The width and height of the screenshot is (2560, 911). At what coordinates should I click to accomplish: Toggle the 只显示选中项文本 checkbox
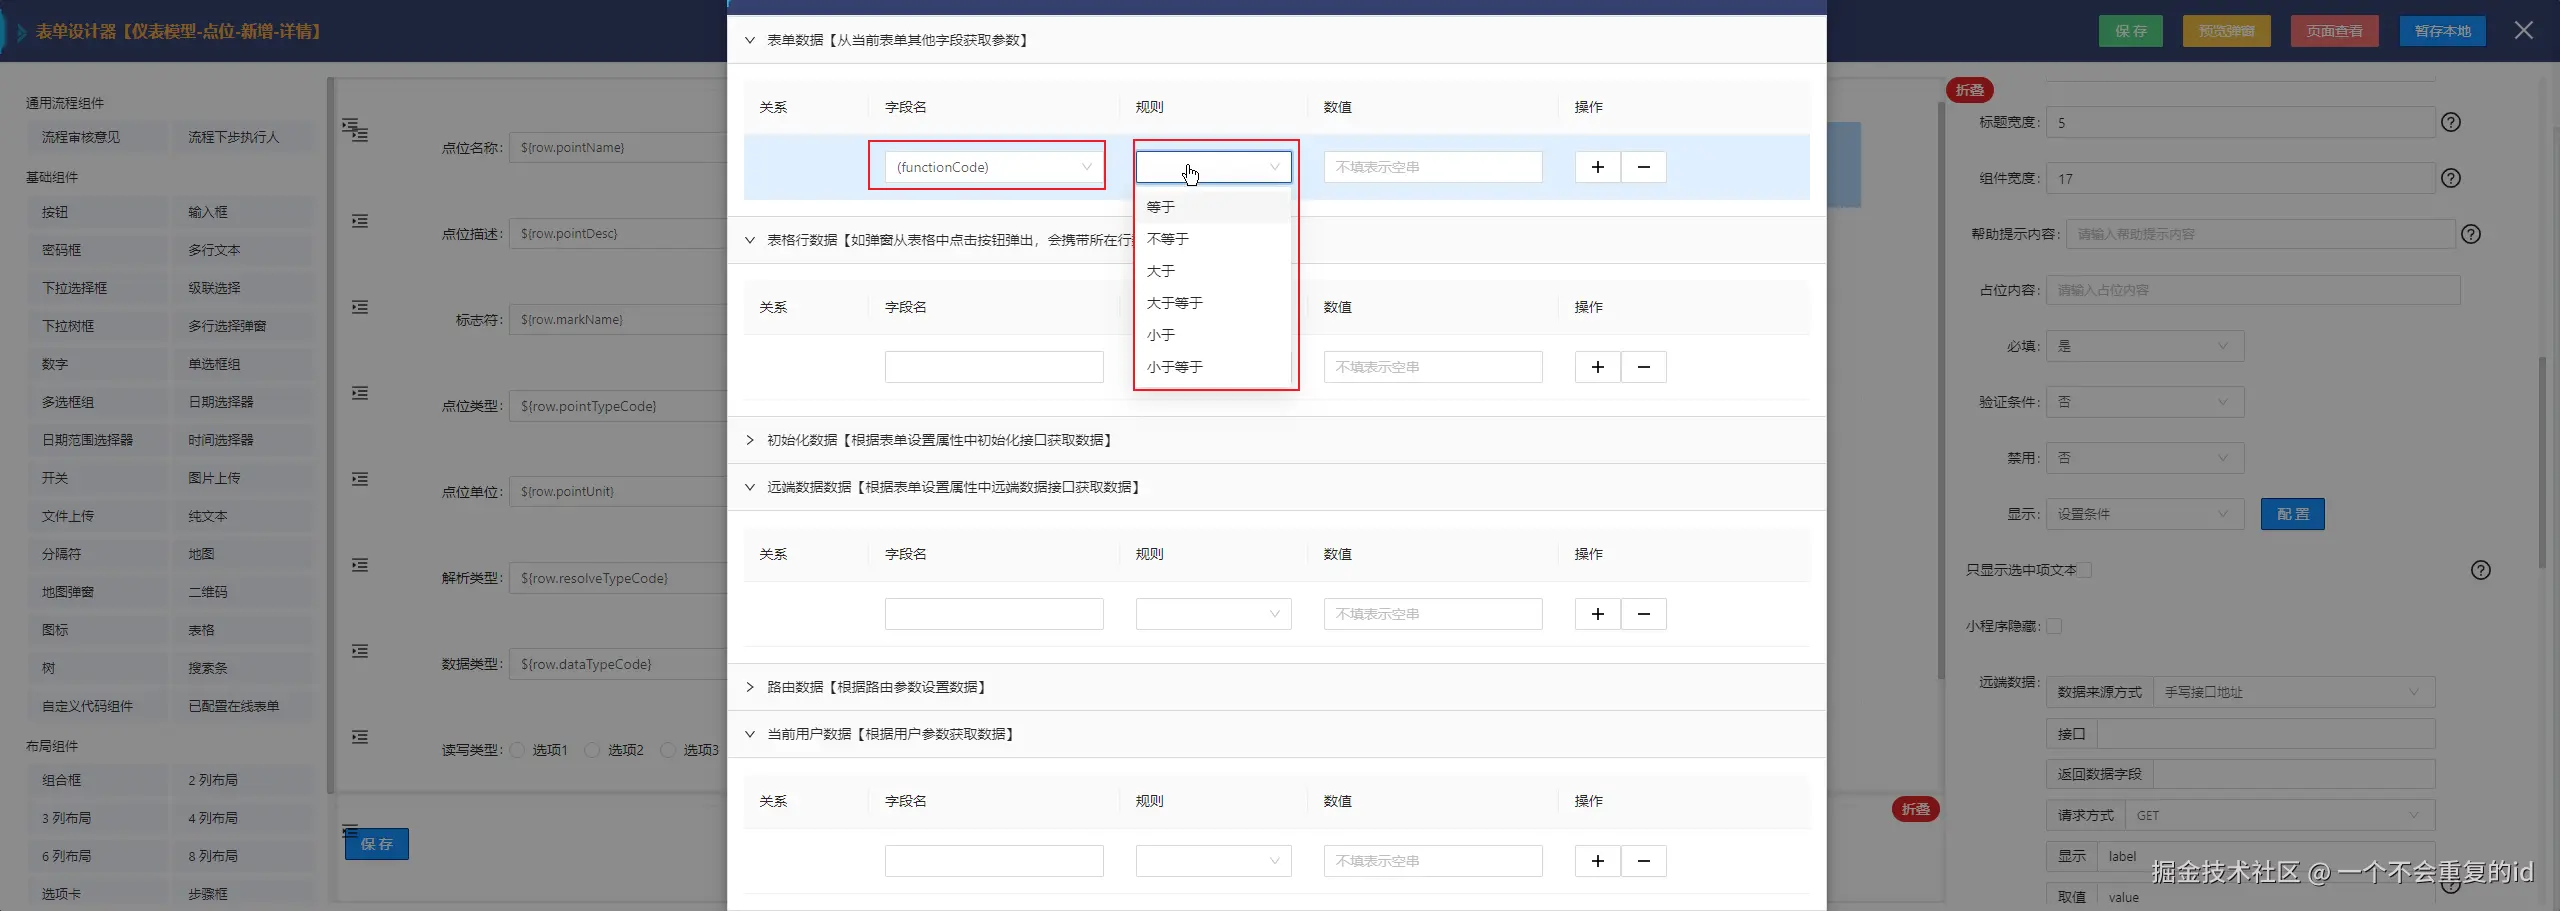point(2085,570)
